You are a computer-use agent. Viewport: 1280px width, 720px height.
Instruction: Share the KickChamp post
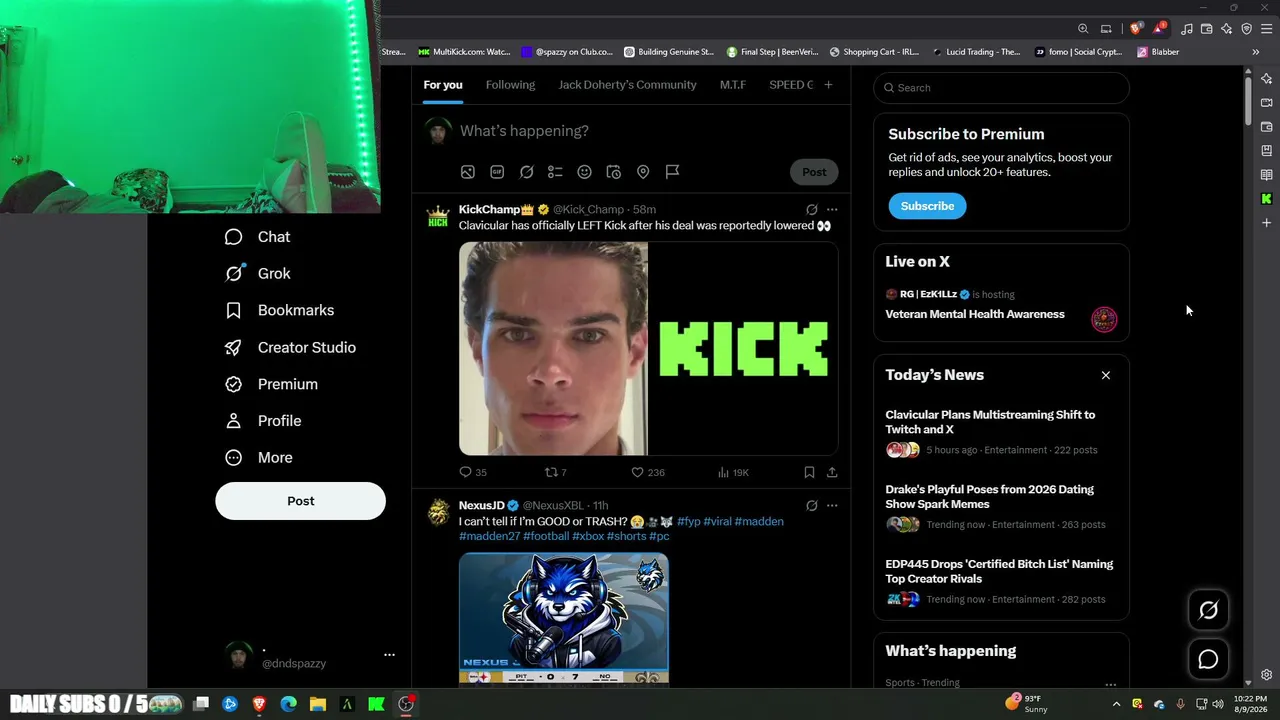point(831,472)
